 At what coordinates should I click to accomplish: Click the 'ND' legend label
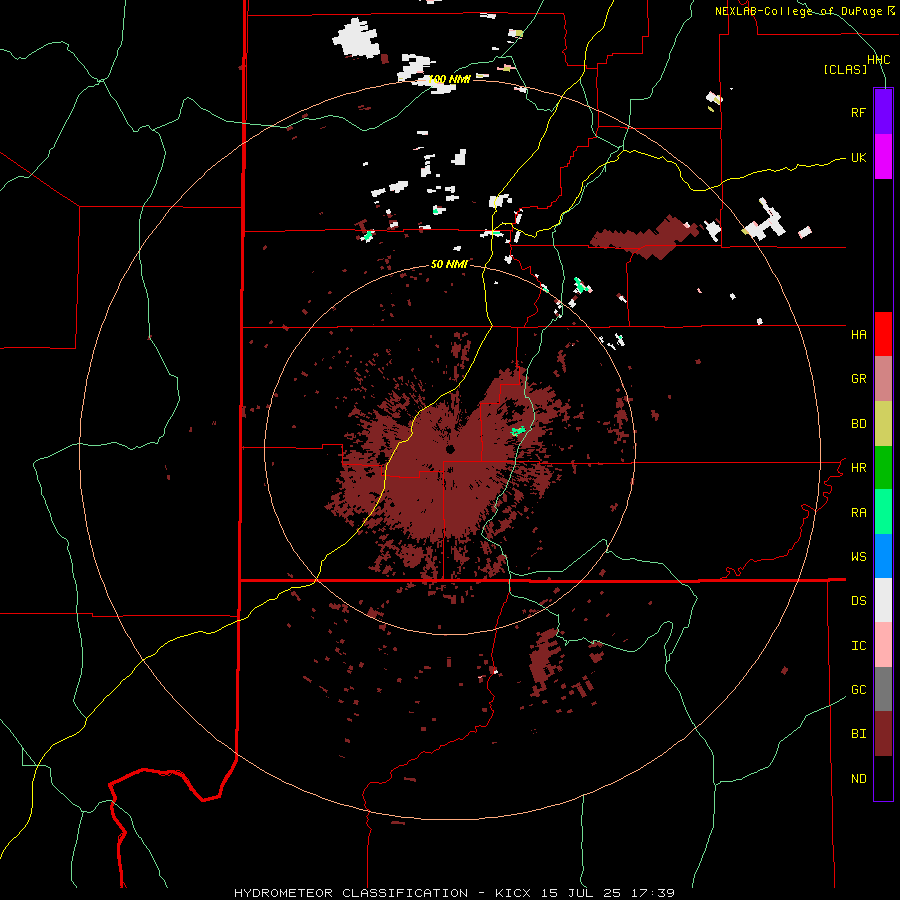[858, 778]
